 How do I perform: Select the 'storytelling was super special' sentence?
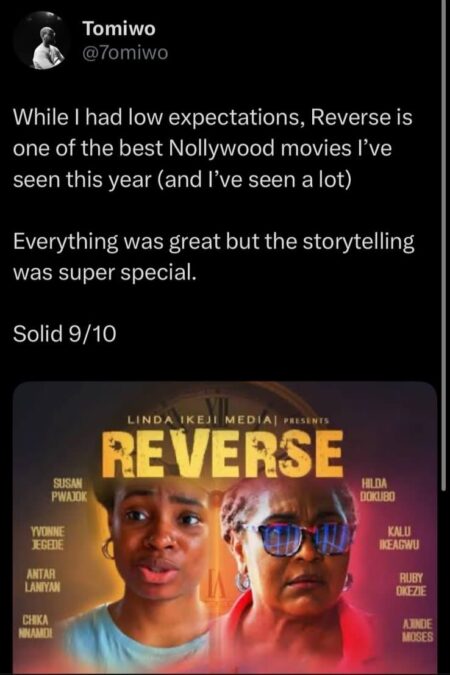pyautogui.click(x=214, y=257)
